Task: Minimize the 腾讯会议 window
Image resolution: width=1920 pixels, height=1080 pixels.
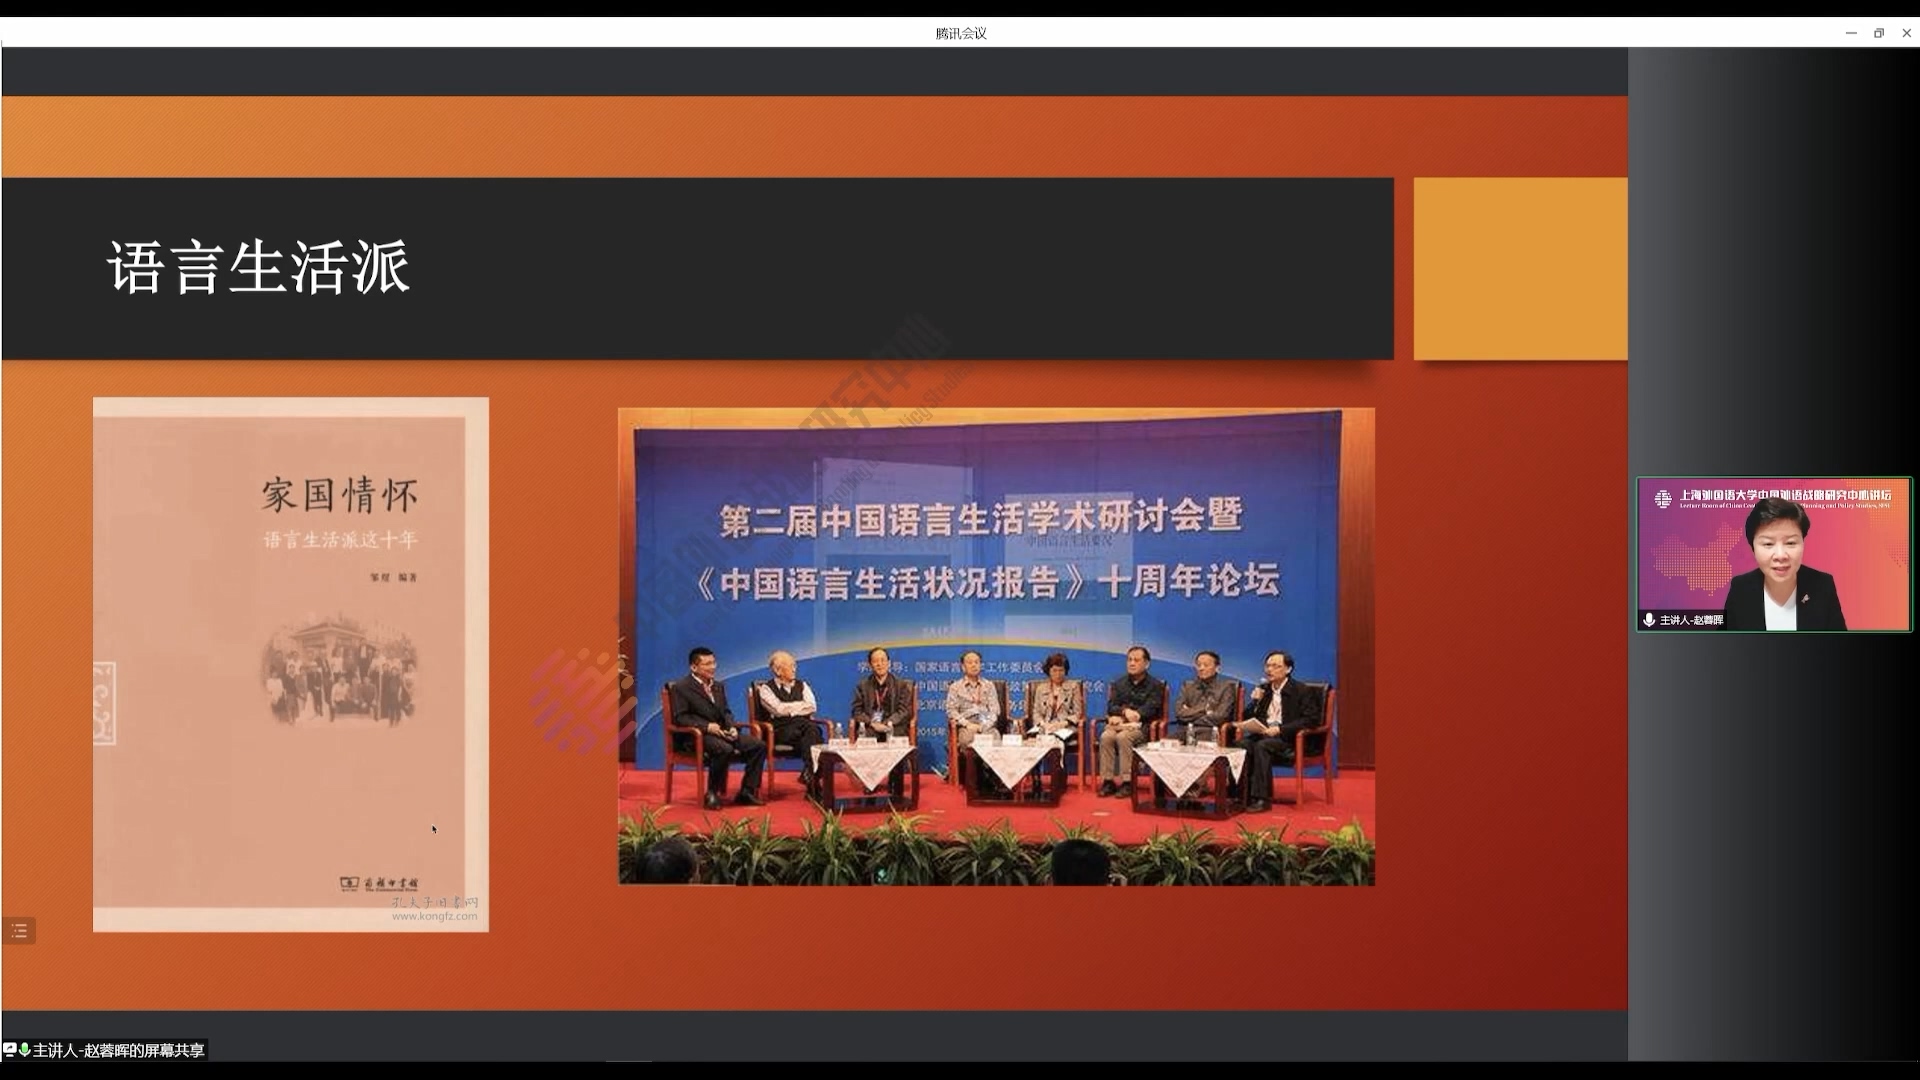Action: (1851, 33)
